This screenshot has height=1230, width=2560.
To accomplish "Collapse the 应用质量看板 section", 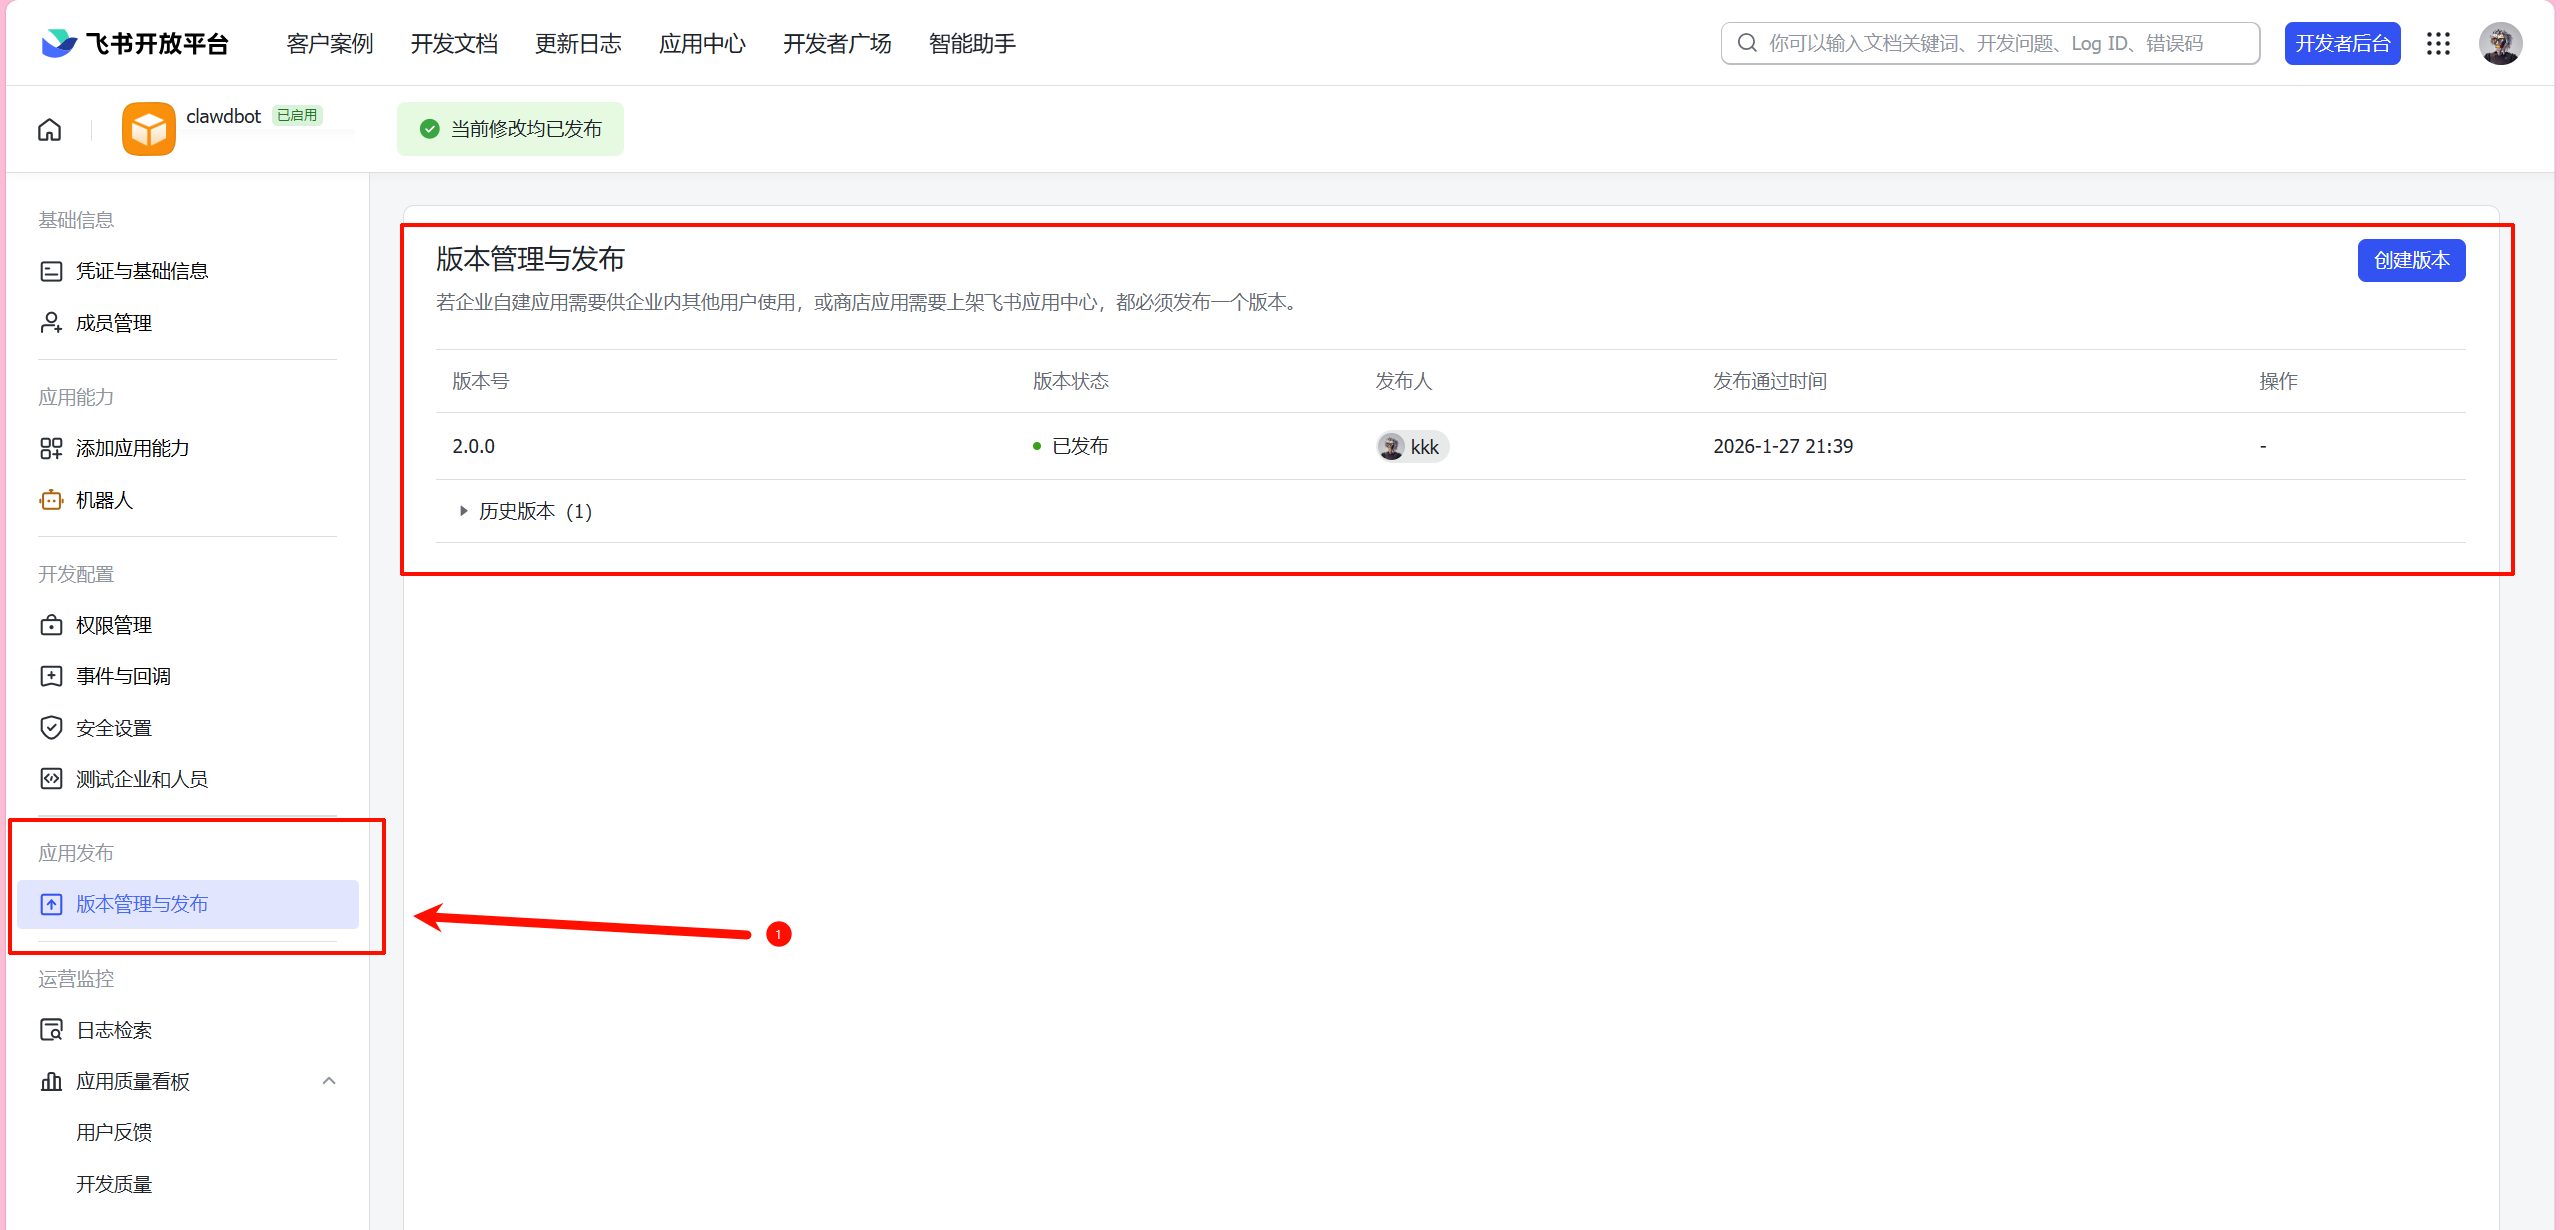I will click(330, 1081).
